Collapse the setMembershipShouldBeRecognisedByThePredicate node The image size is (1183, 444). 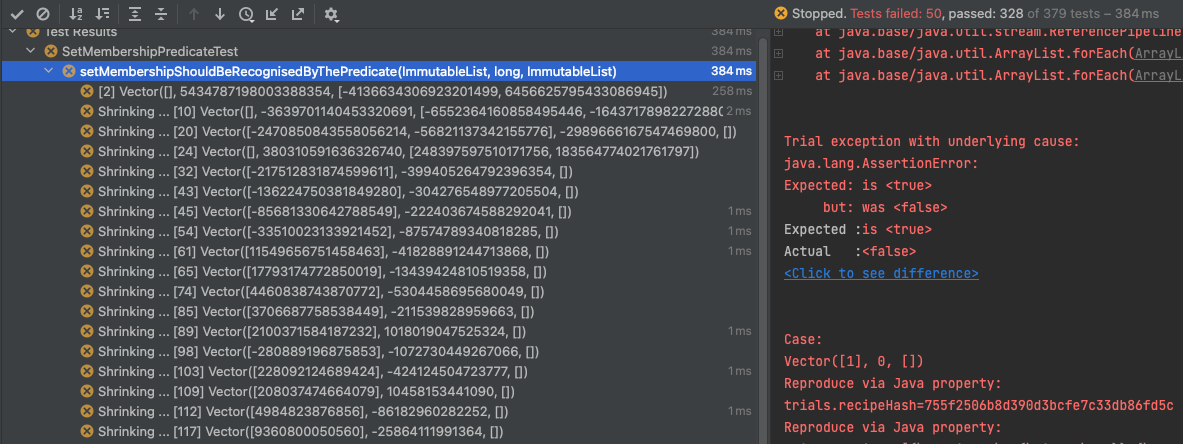50,71
